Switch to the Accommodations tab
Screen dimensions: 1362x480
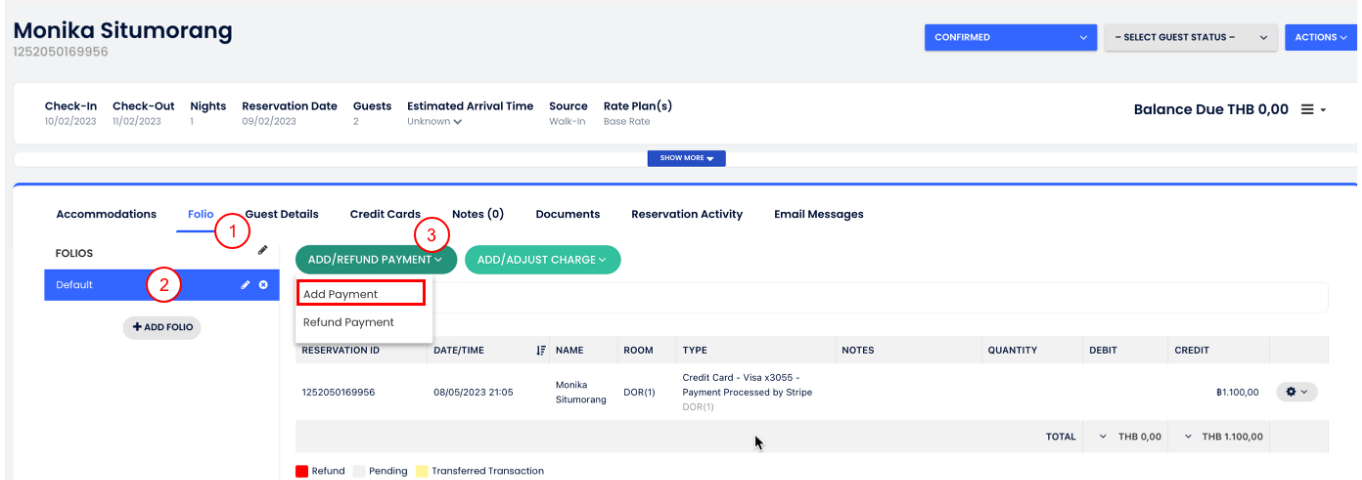[x=106, y=214]
